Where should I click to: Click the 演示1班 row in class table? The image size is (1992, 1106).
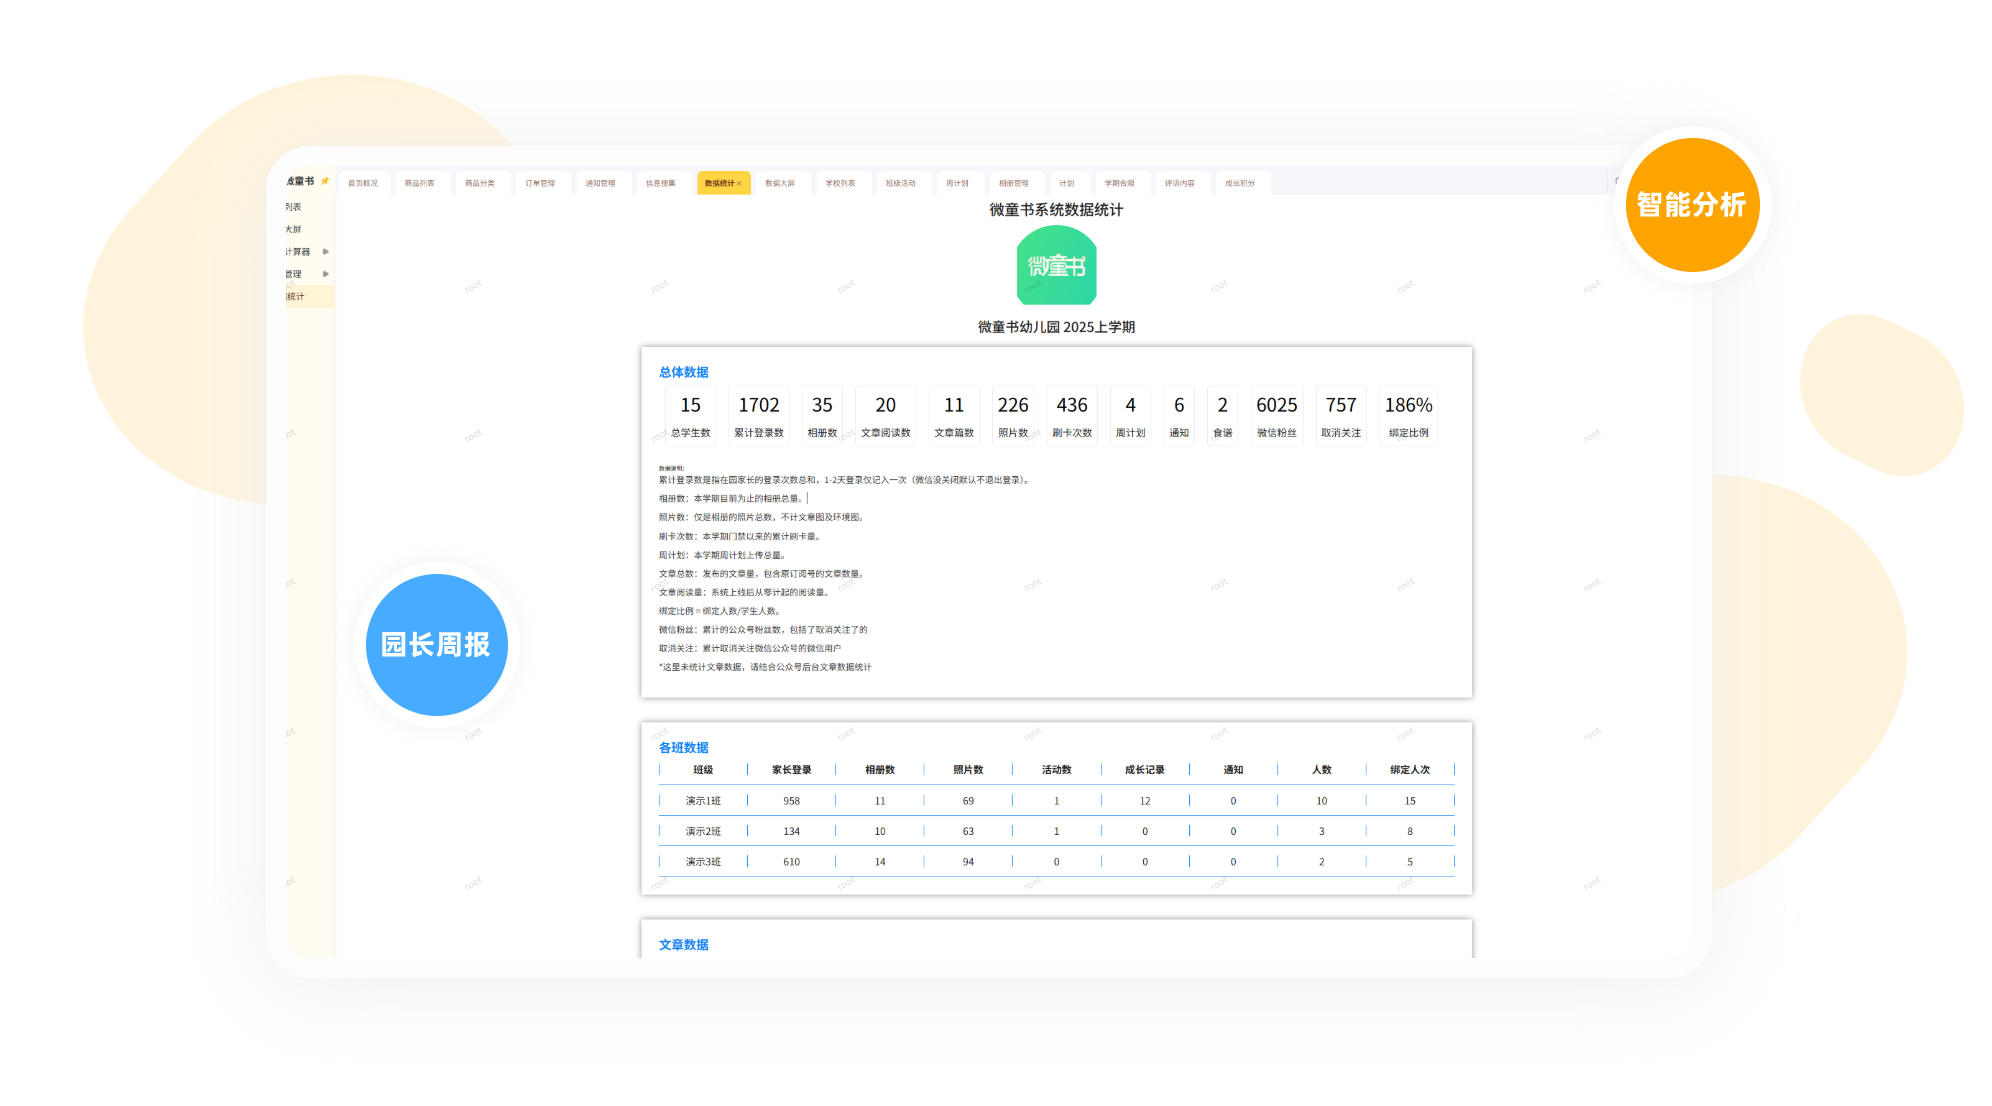[703, 801]
